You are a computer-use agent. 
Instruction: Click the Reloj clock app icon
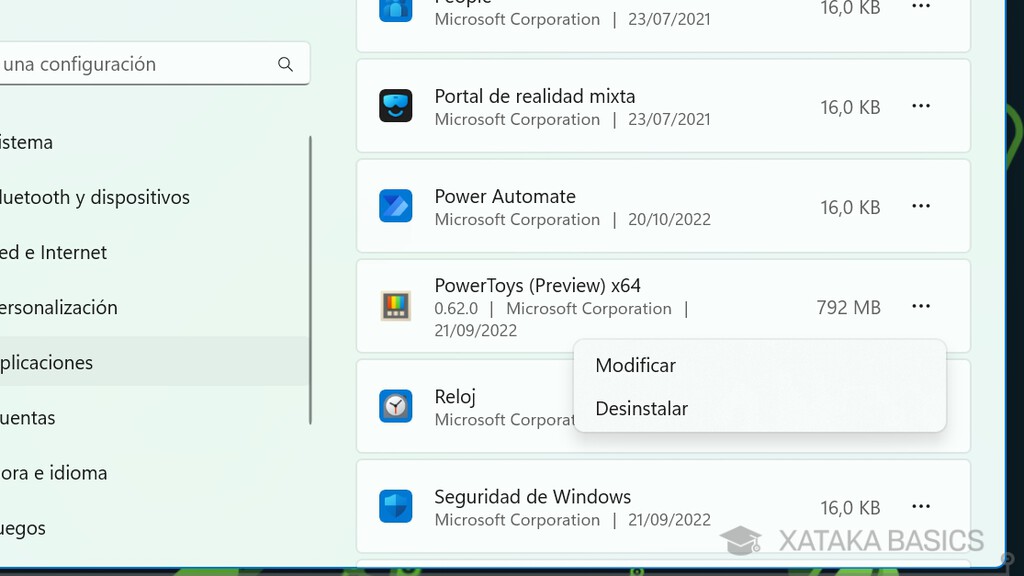[396, 406]
